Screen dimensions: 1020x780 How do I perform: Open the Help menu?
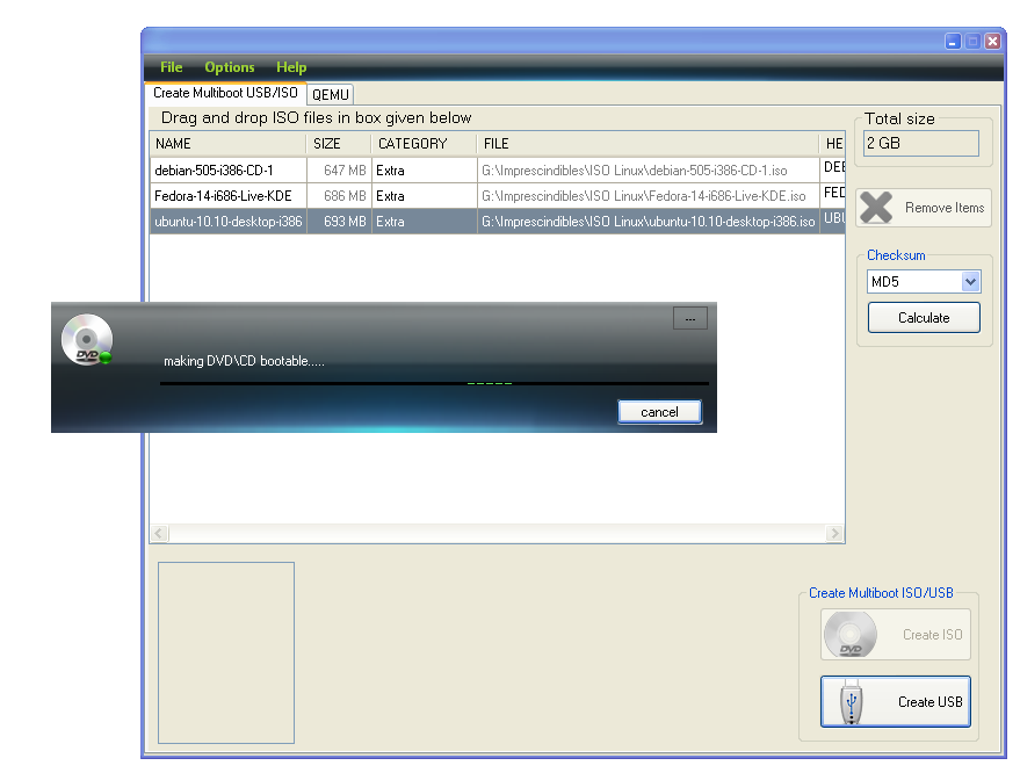pyautogui.click(x=291, y=67)
